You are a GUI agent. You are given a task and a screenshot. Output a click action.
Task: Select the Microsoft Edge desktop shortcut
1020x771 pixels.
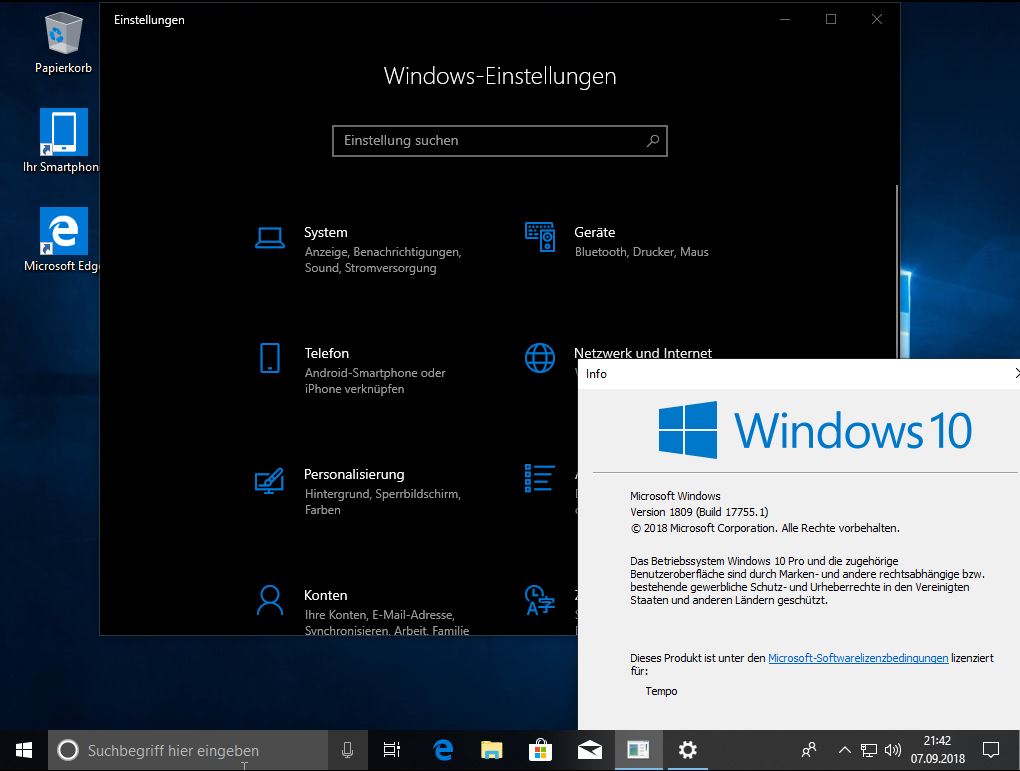pos(62,239)
